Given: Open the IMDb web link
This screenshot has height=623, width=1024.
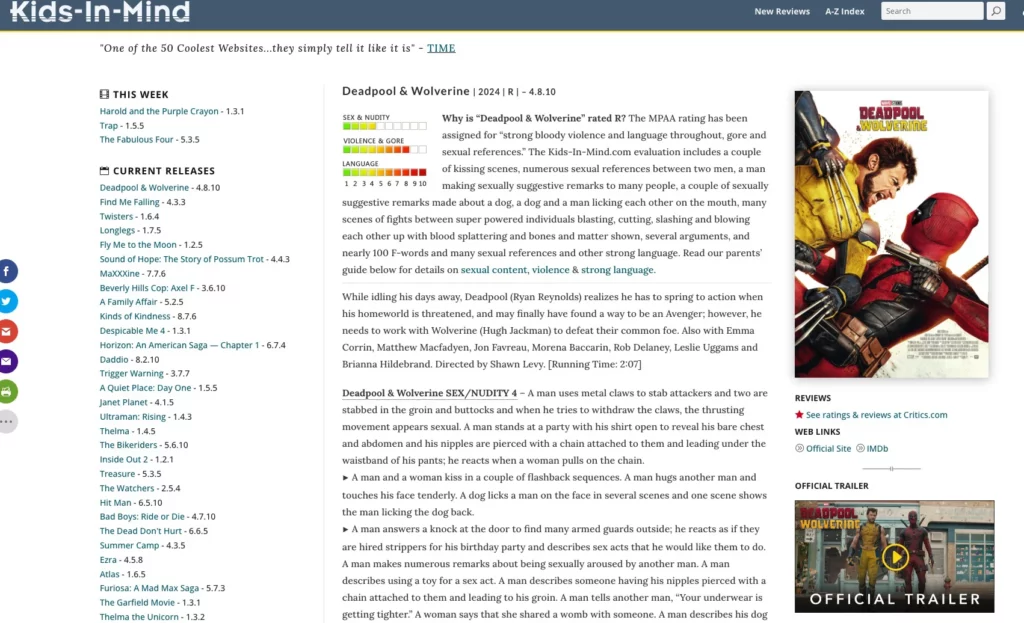Looking at the screenshot, I should [x=877, y=449].
